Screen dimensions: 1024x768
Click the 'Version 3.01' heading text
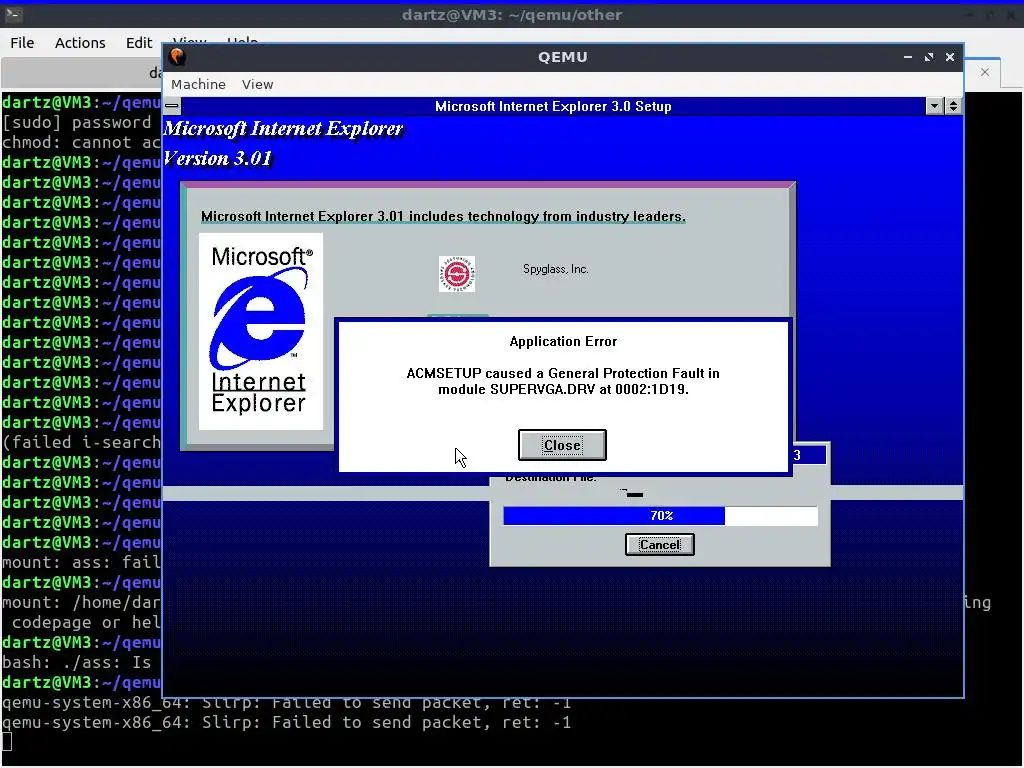tap(217, 158)
